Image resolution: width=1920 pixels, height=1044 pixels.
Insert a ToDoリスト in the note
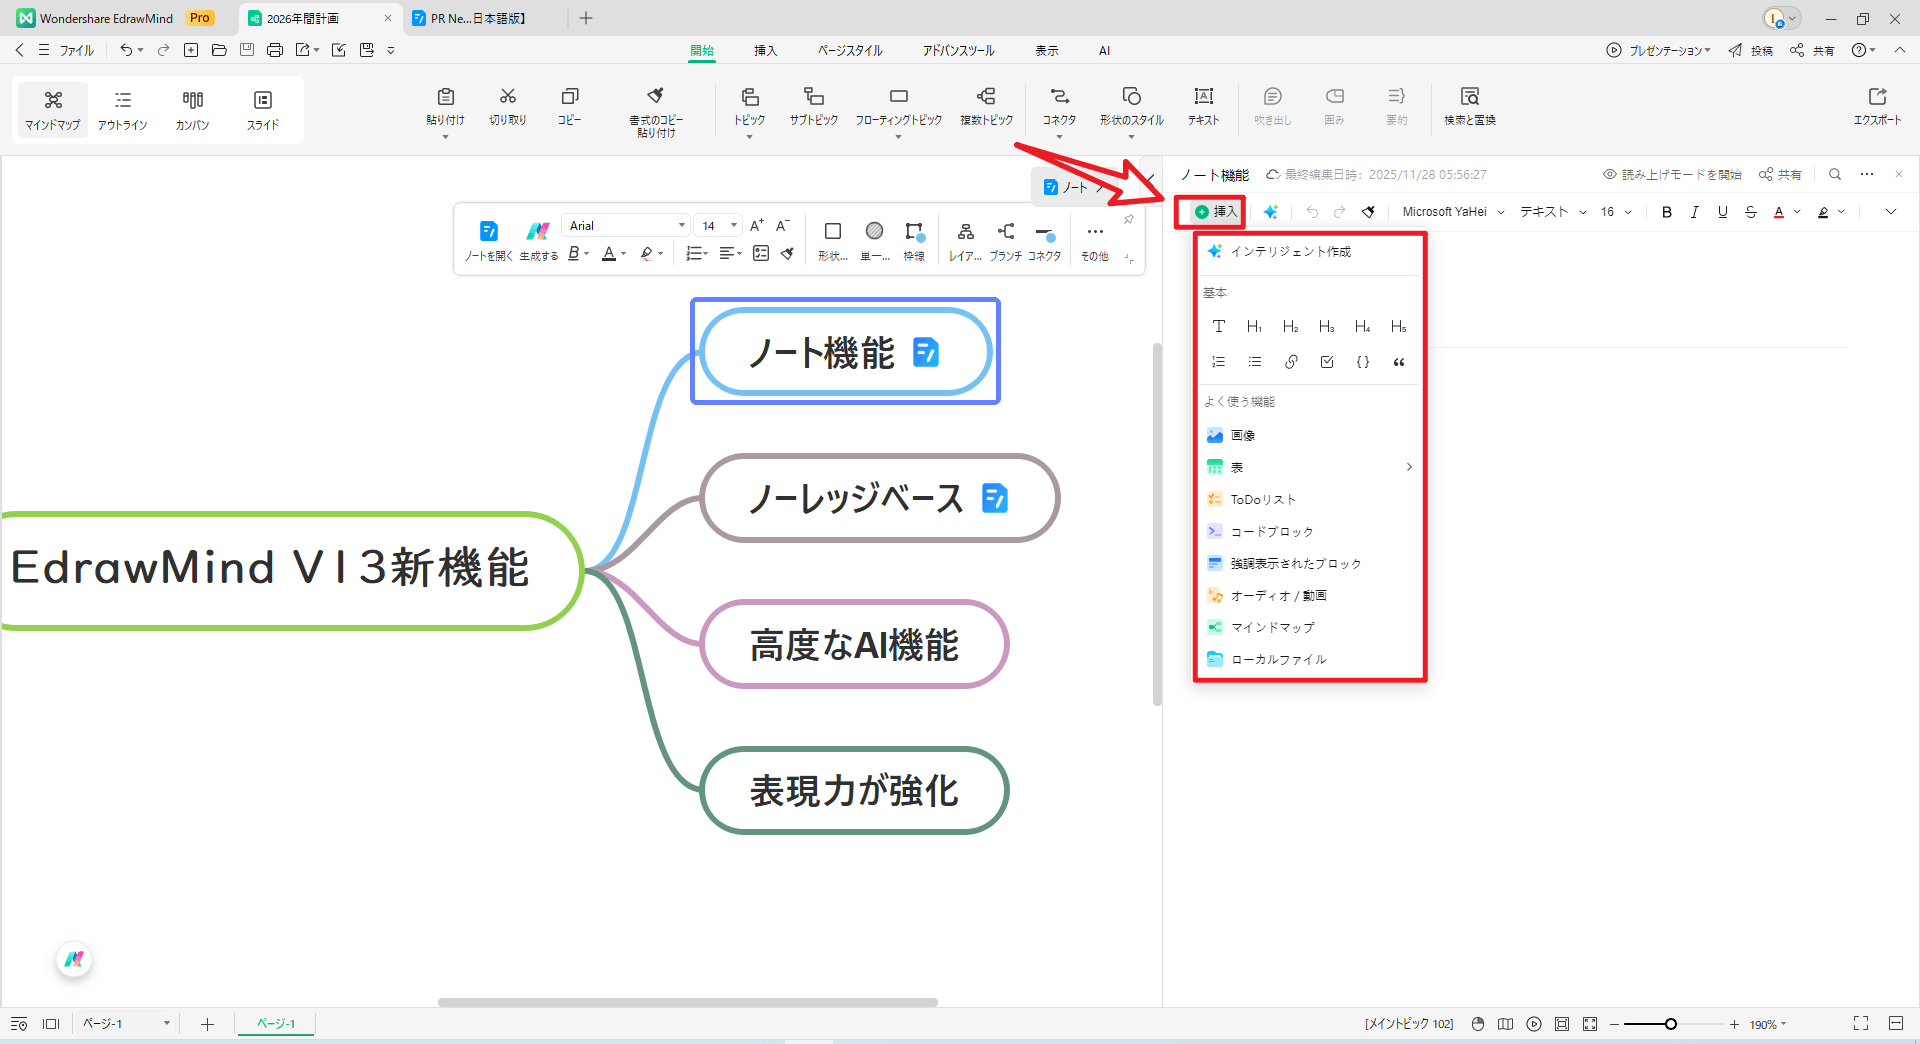pyautogui.click(x=1263, y=499)
